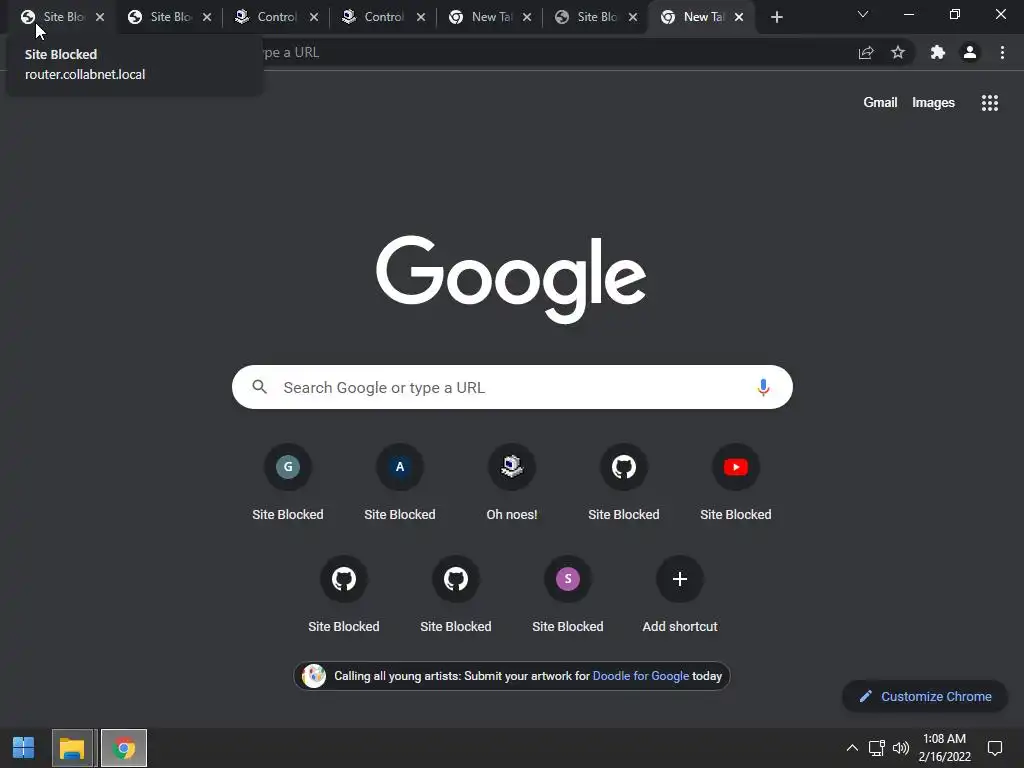Close the active New Tab at far right
This screenshot has height=768, width=1024.
pyautogui.click(x=739, y=17)
